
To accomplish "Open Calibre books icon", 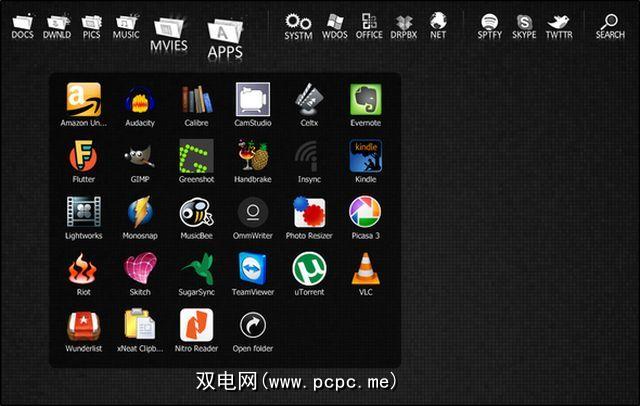I will (x=196, y=105).
